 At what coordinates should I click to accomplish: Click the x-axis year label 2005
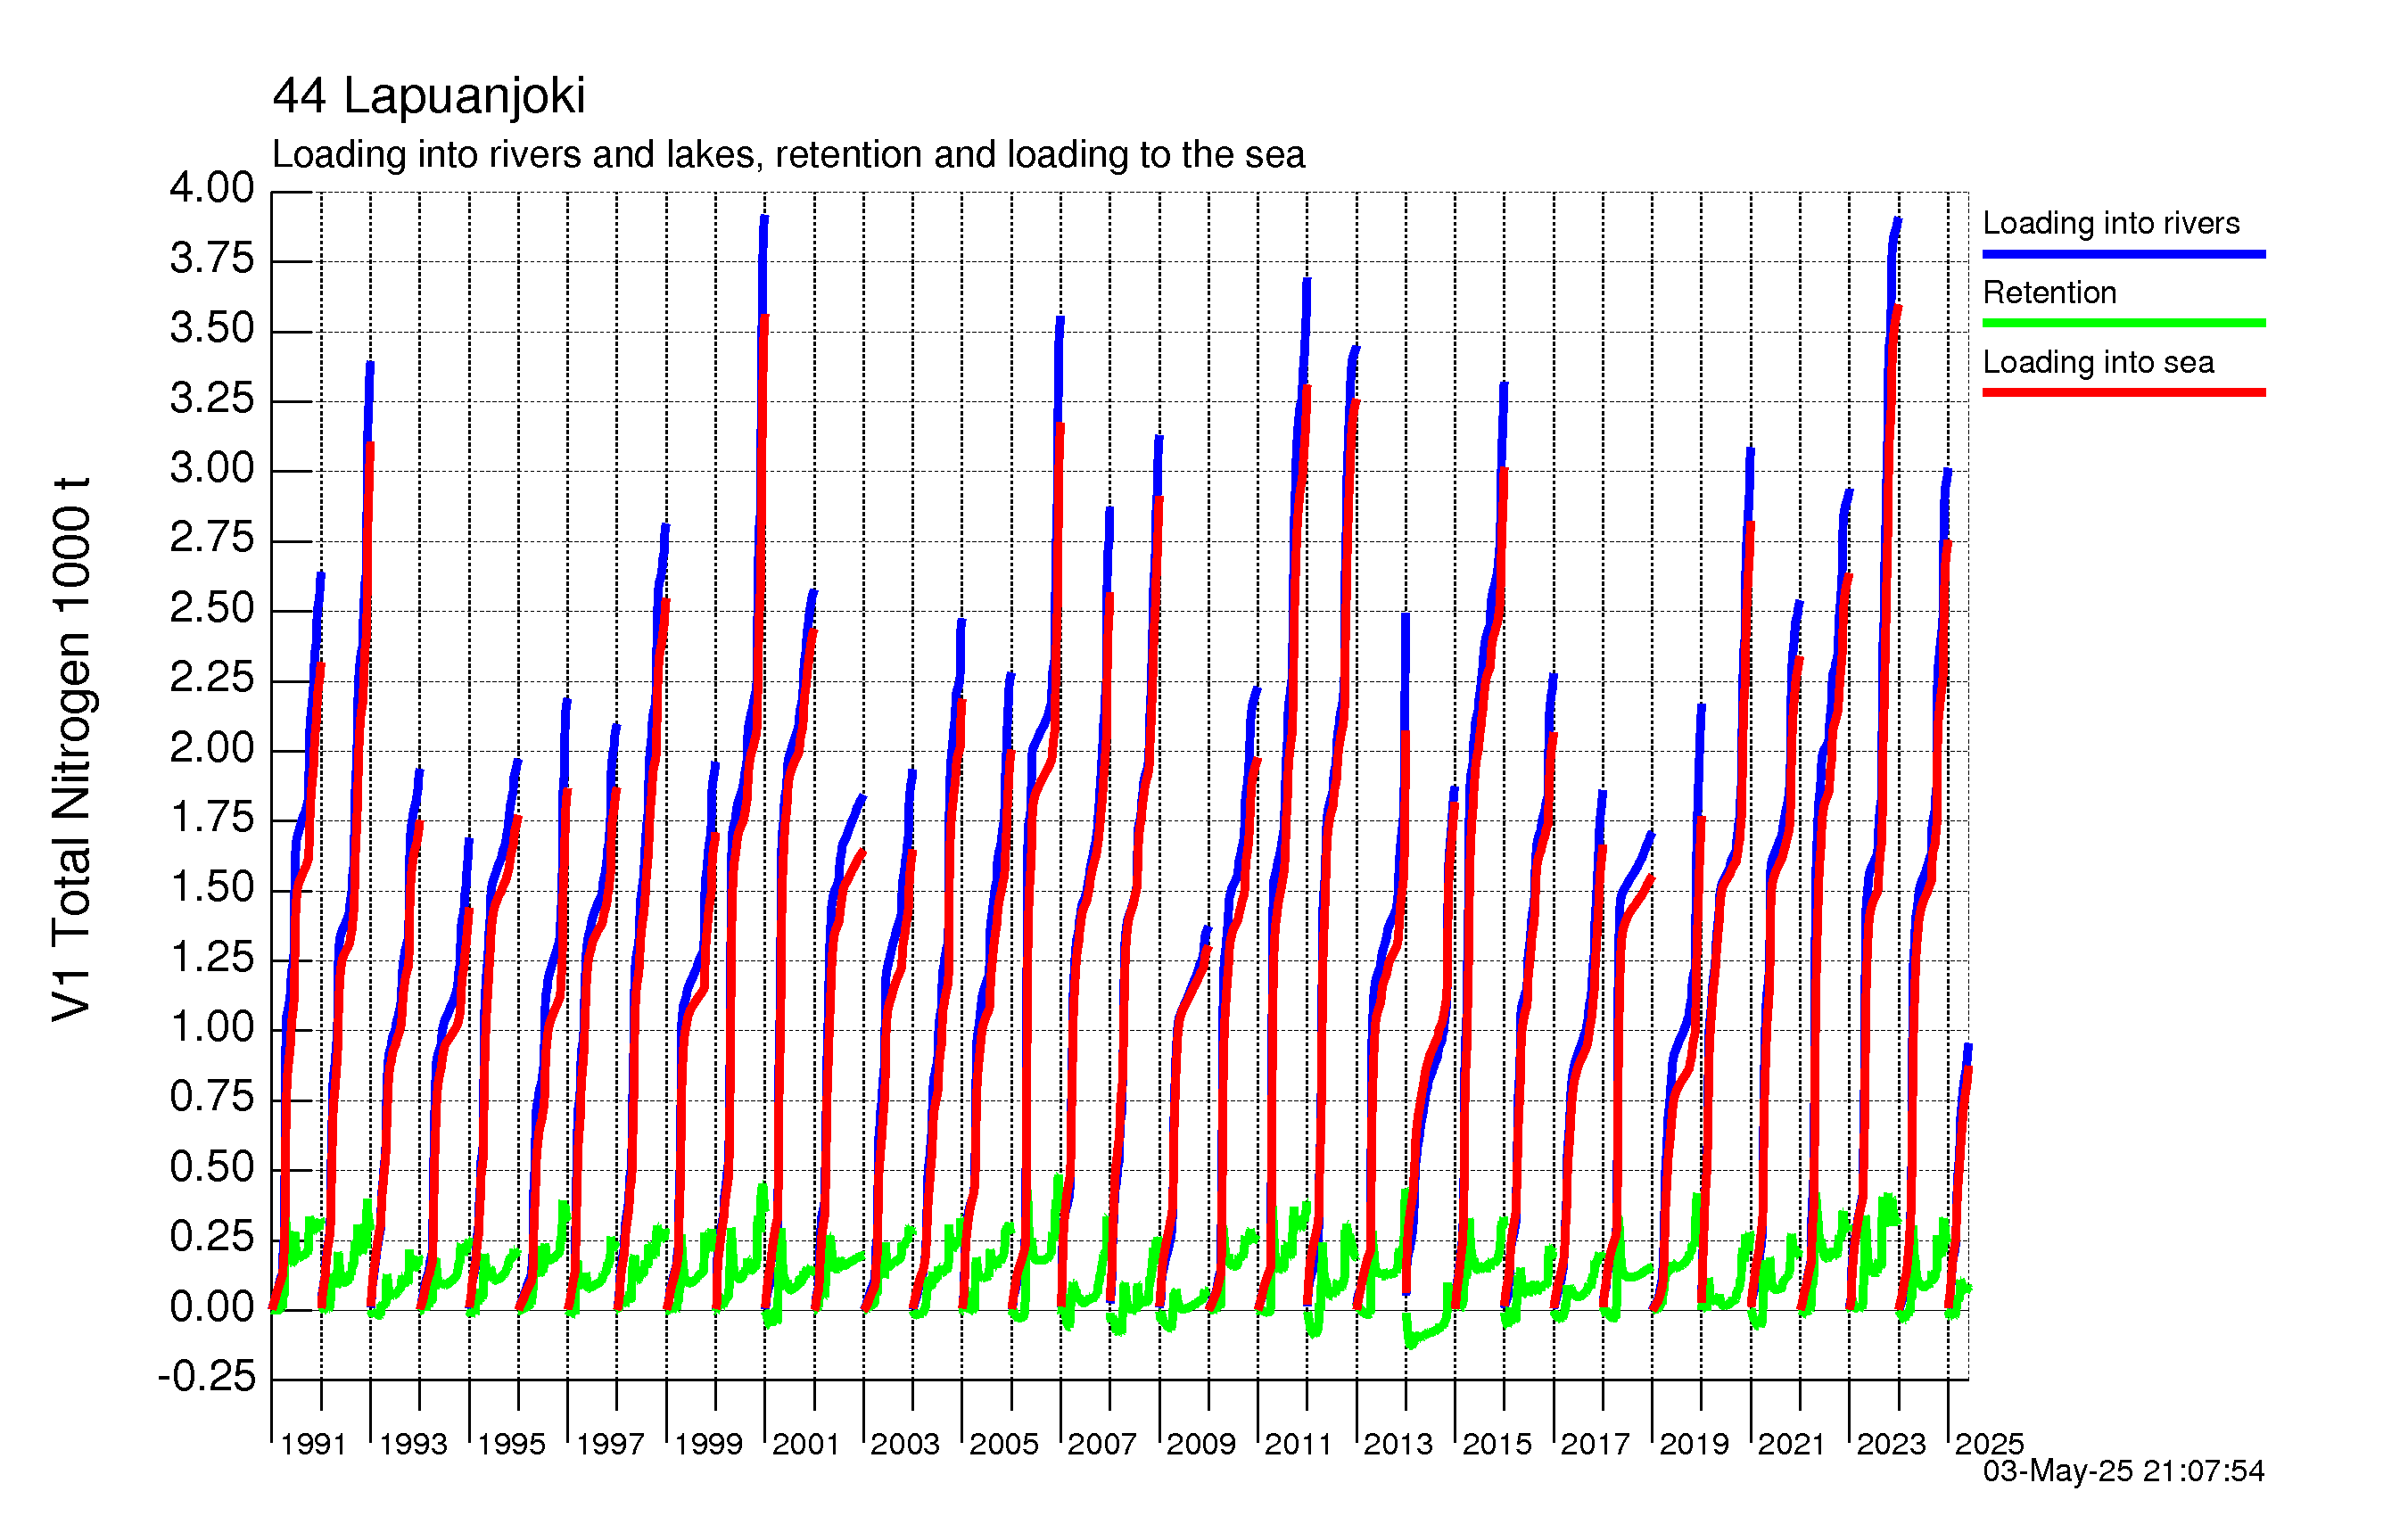pyautogui.click(x=1004, y=1444)
